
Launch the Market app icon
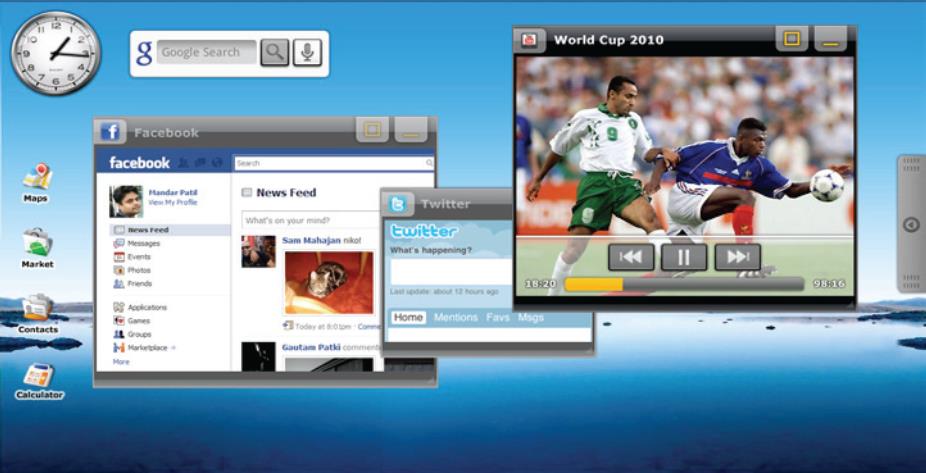point(37,248)
